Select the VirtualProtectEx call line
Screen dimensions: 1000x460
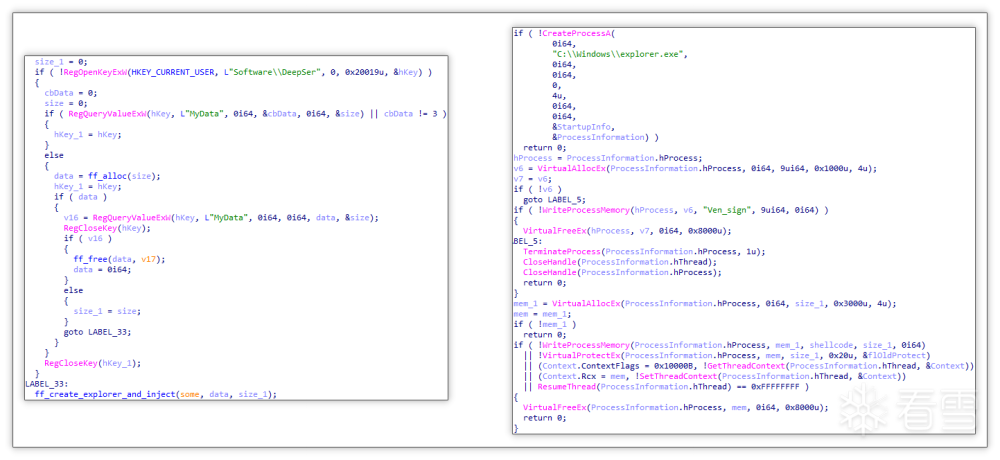[727, 355]
